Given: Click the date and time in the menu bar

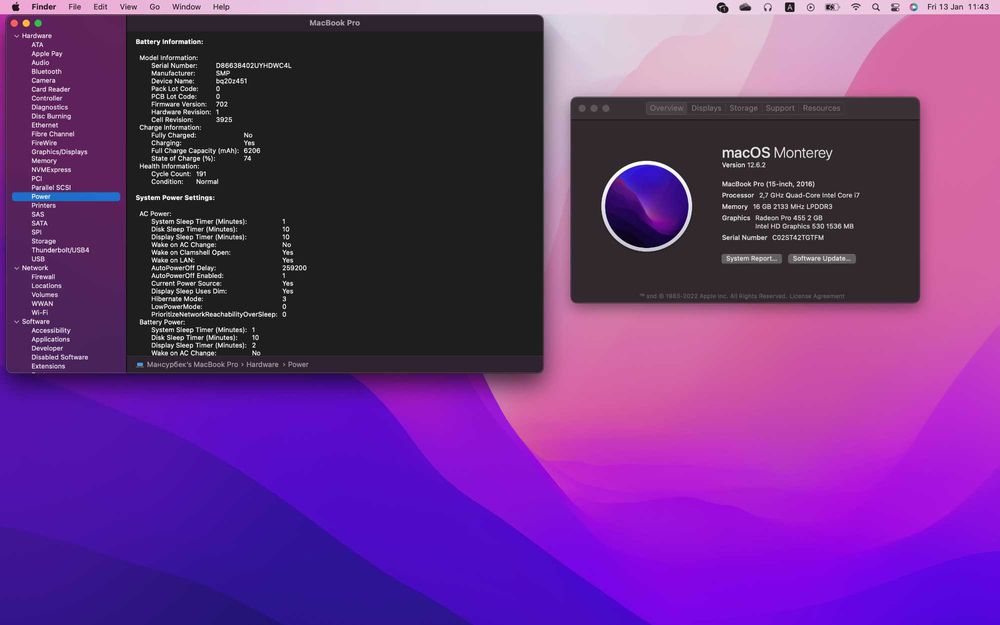Looking at the screenshot, I should [x=958, y=7].
